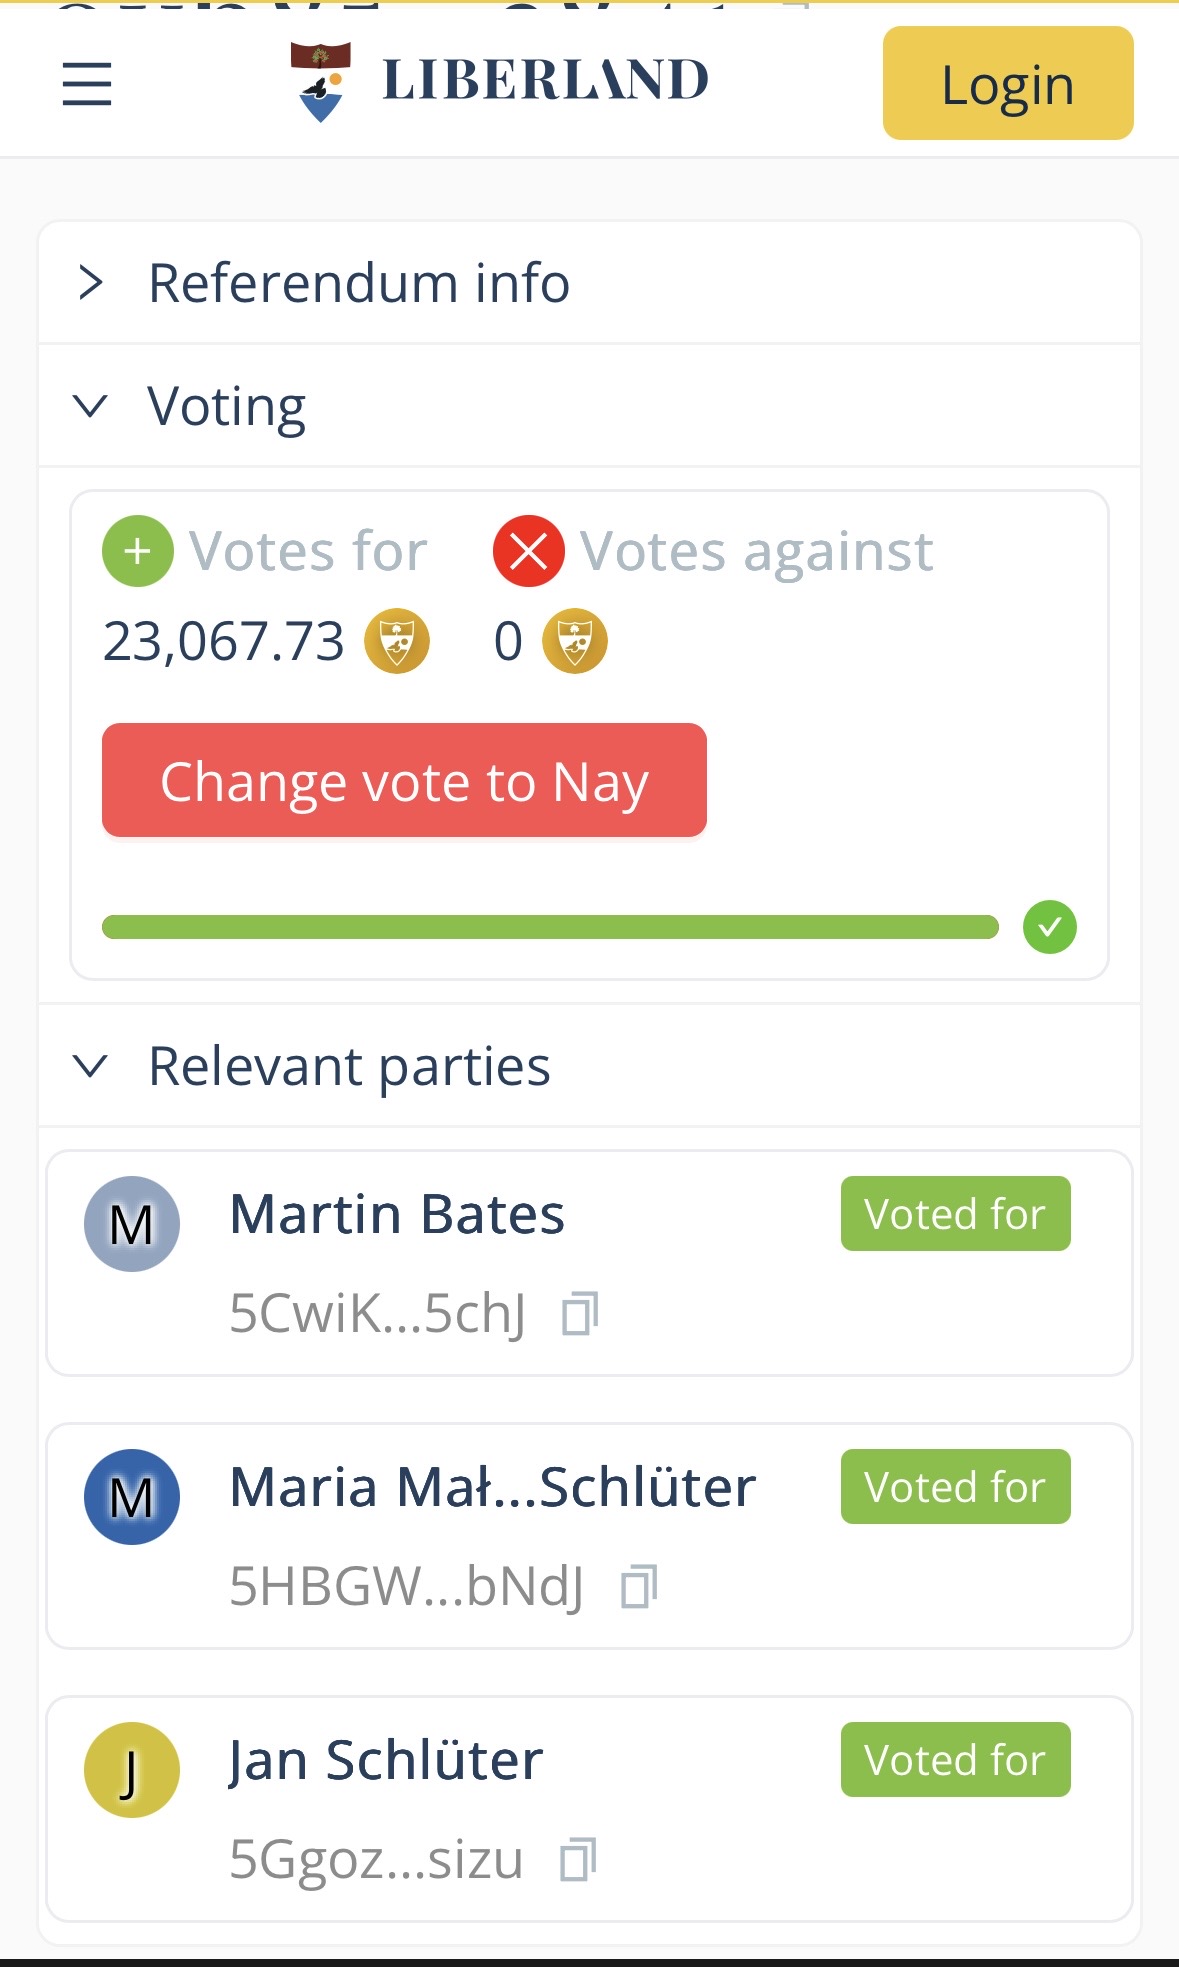
Task: Copy Maria Schlüter's address 5HBGW...bNdJ
Action: click(638, 1586)
